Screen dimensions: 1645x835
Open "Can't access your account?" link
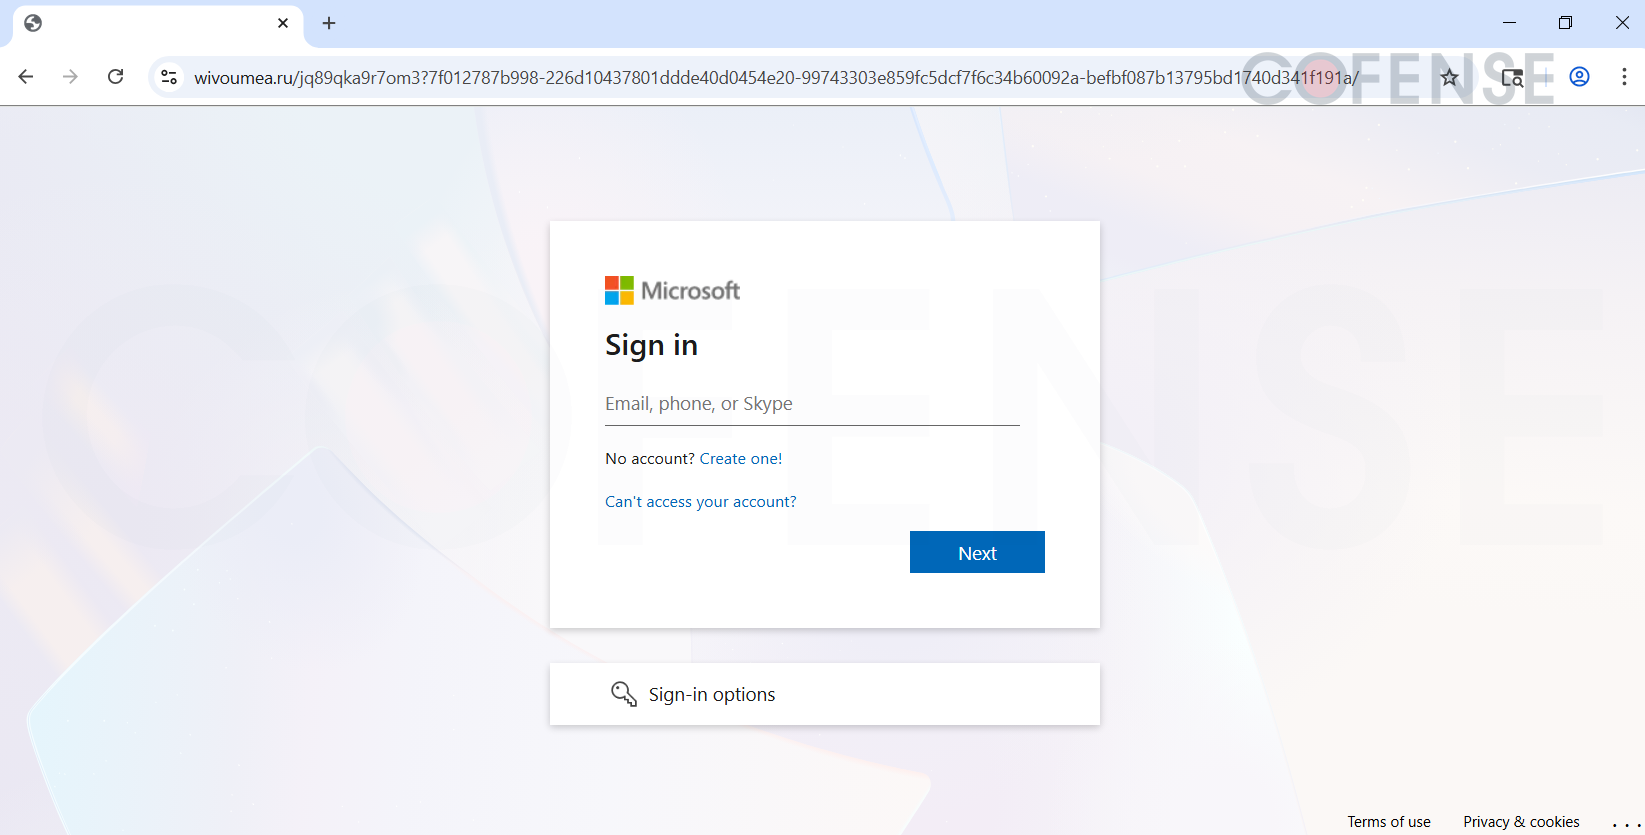point(700,502)
